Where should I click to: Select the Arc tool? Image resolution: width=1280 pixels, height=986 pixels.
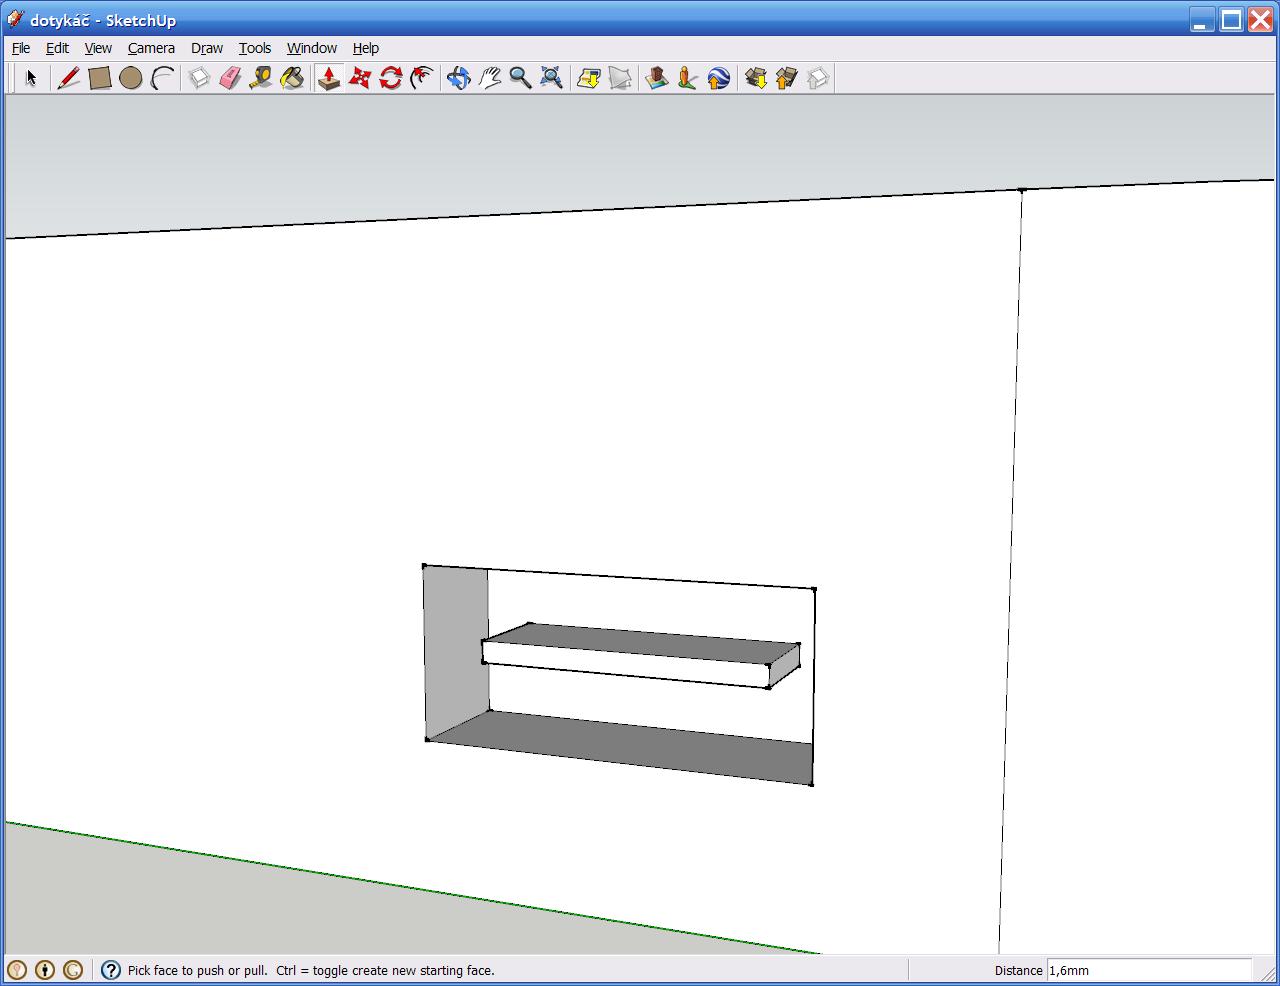[x=162, y=78]
